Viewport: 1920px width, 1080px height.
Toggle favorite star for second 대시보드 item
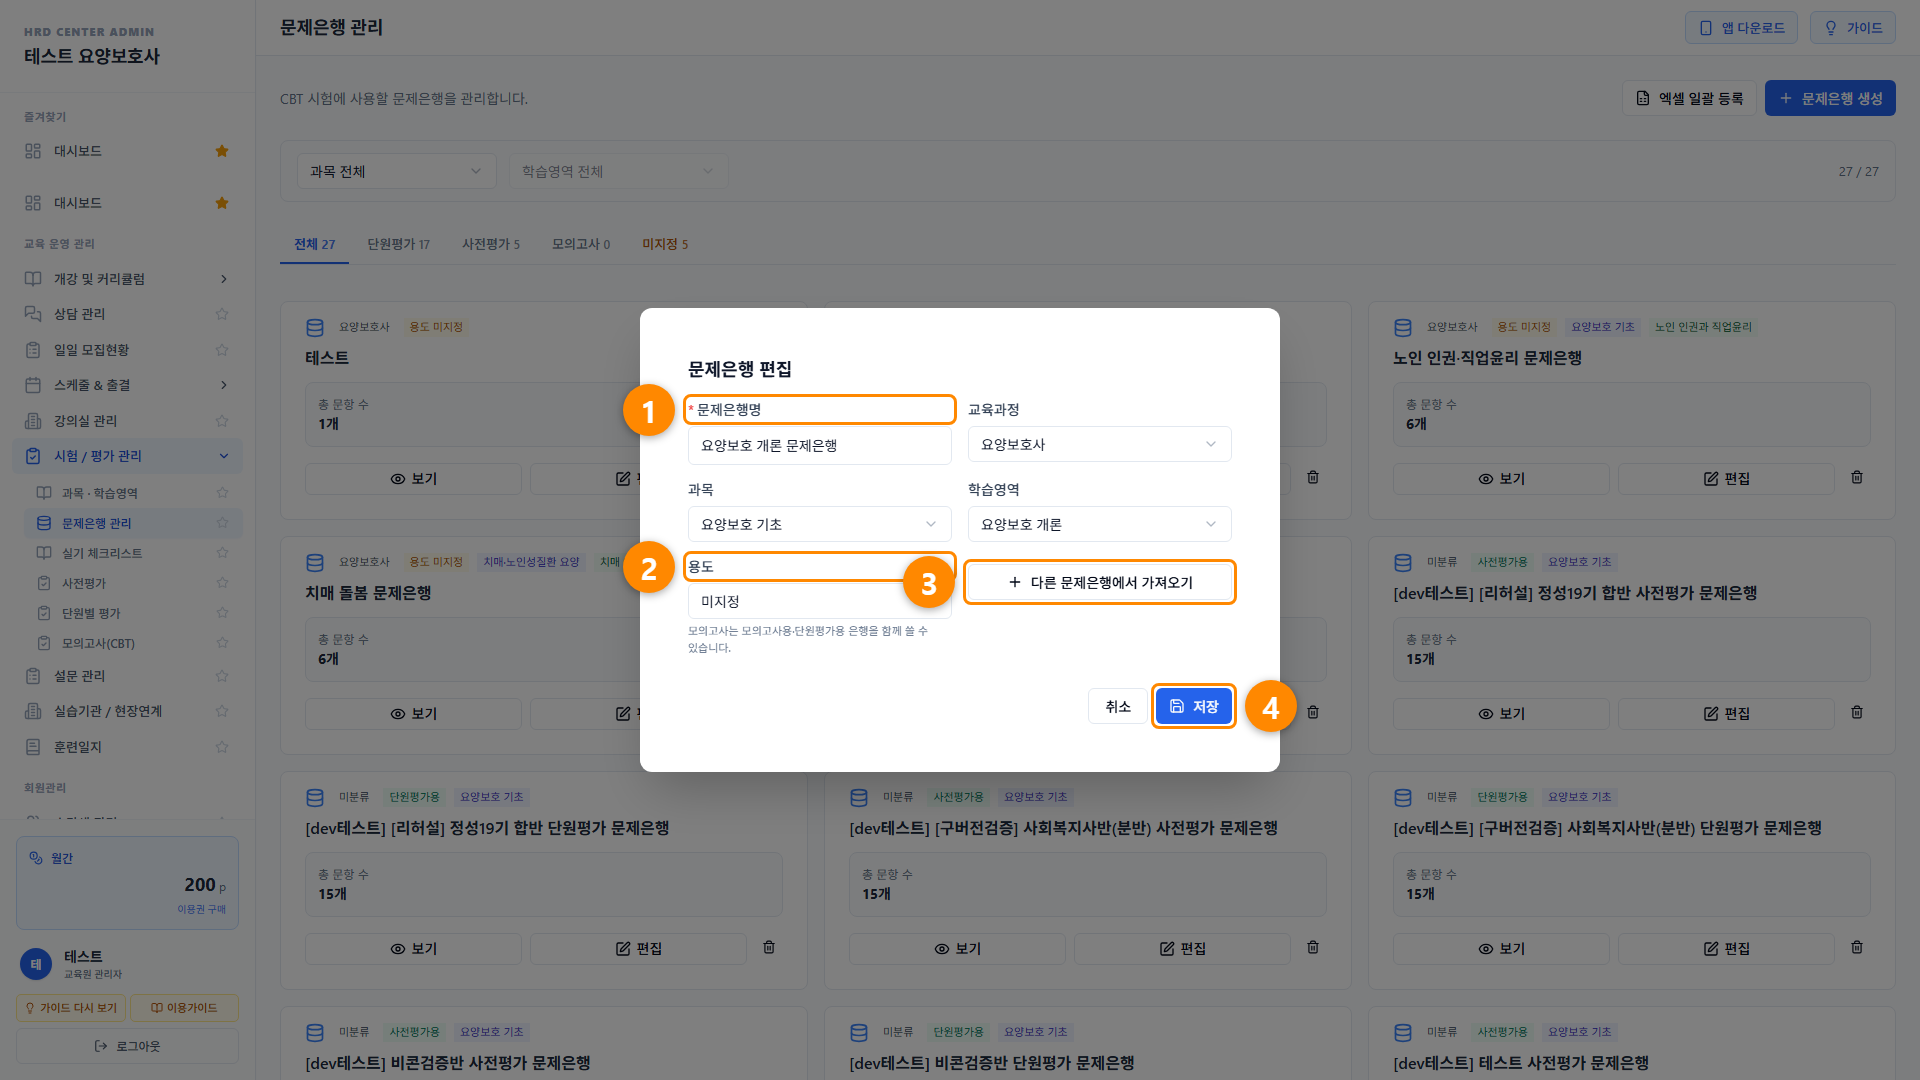click(x=222, y=203)
